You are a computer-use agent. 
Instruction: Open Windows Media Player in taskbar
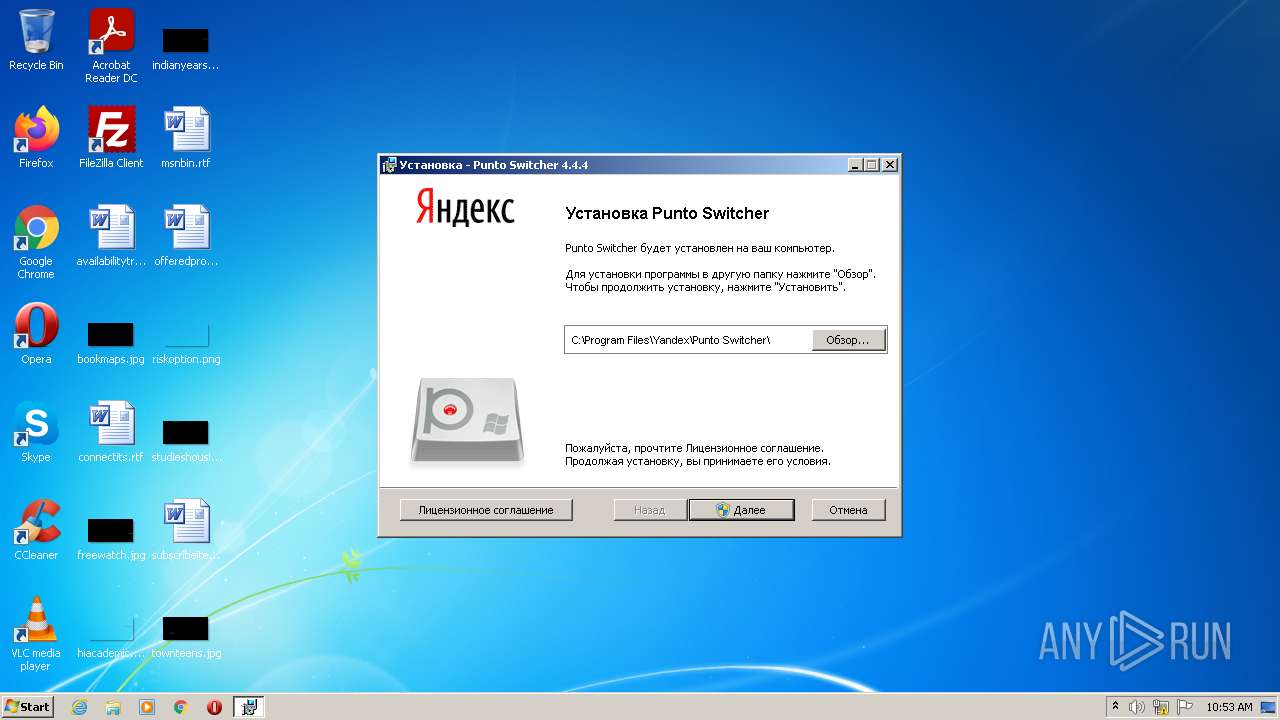(x=147, y=707)
